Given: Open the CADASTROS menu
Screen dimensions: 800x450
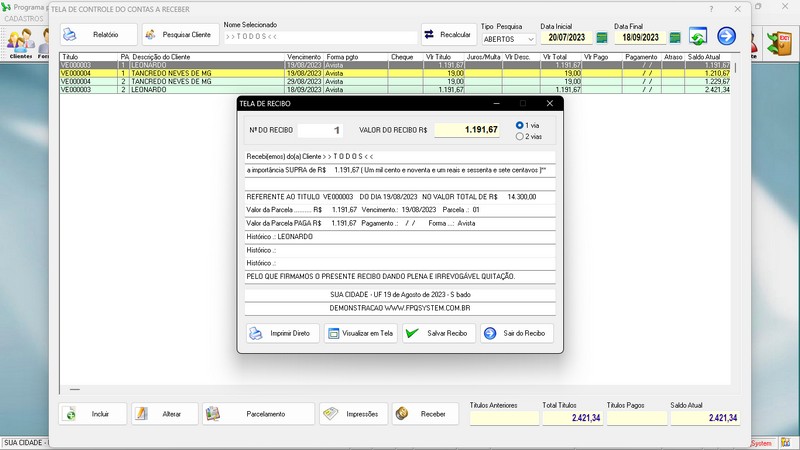Looking at the screenshot, I should coord(24,18).
